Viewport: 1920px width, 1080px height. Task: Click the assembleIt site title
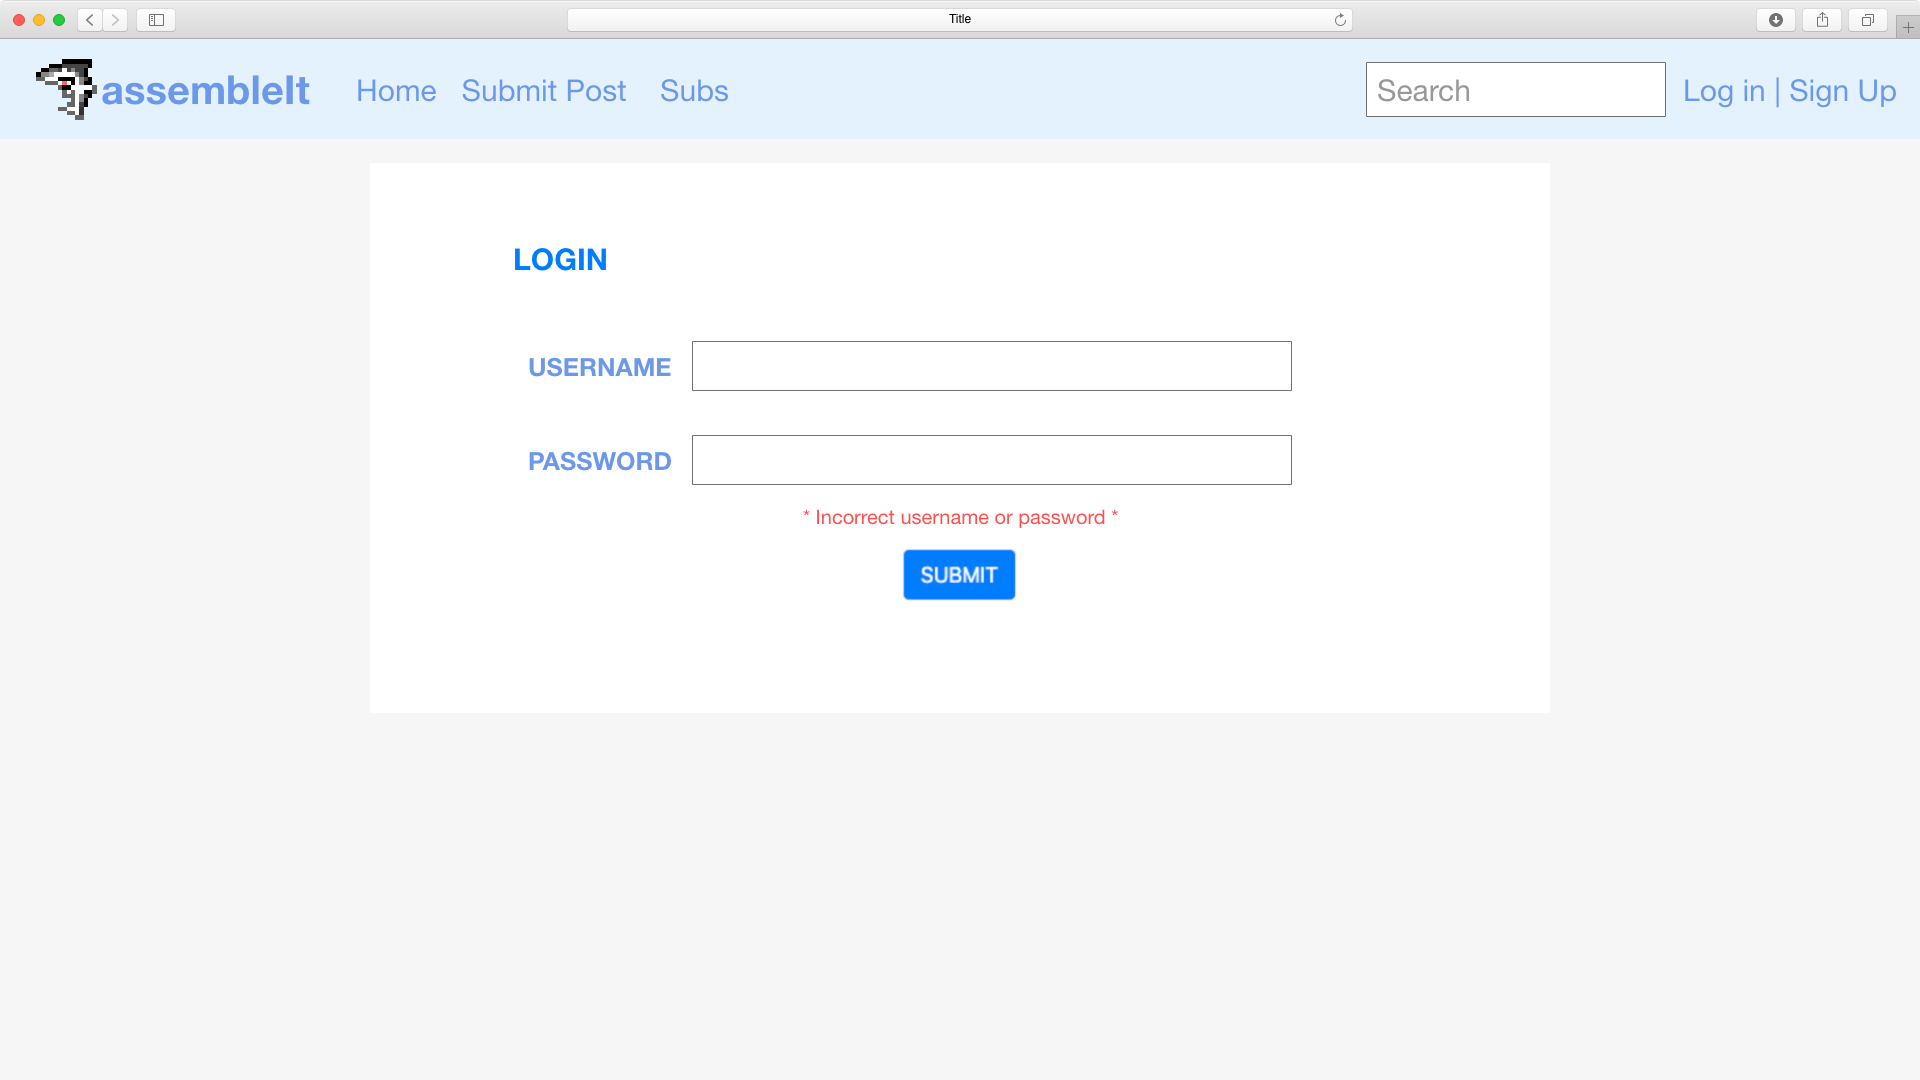click(x=206, y=91)
